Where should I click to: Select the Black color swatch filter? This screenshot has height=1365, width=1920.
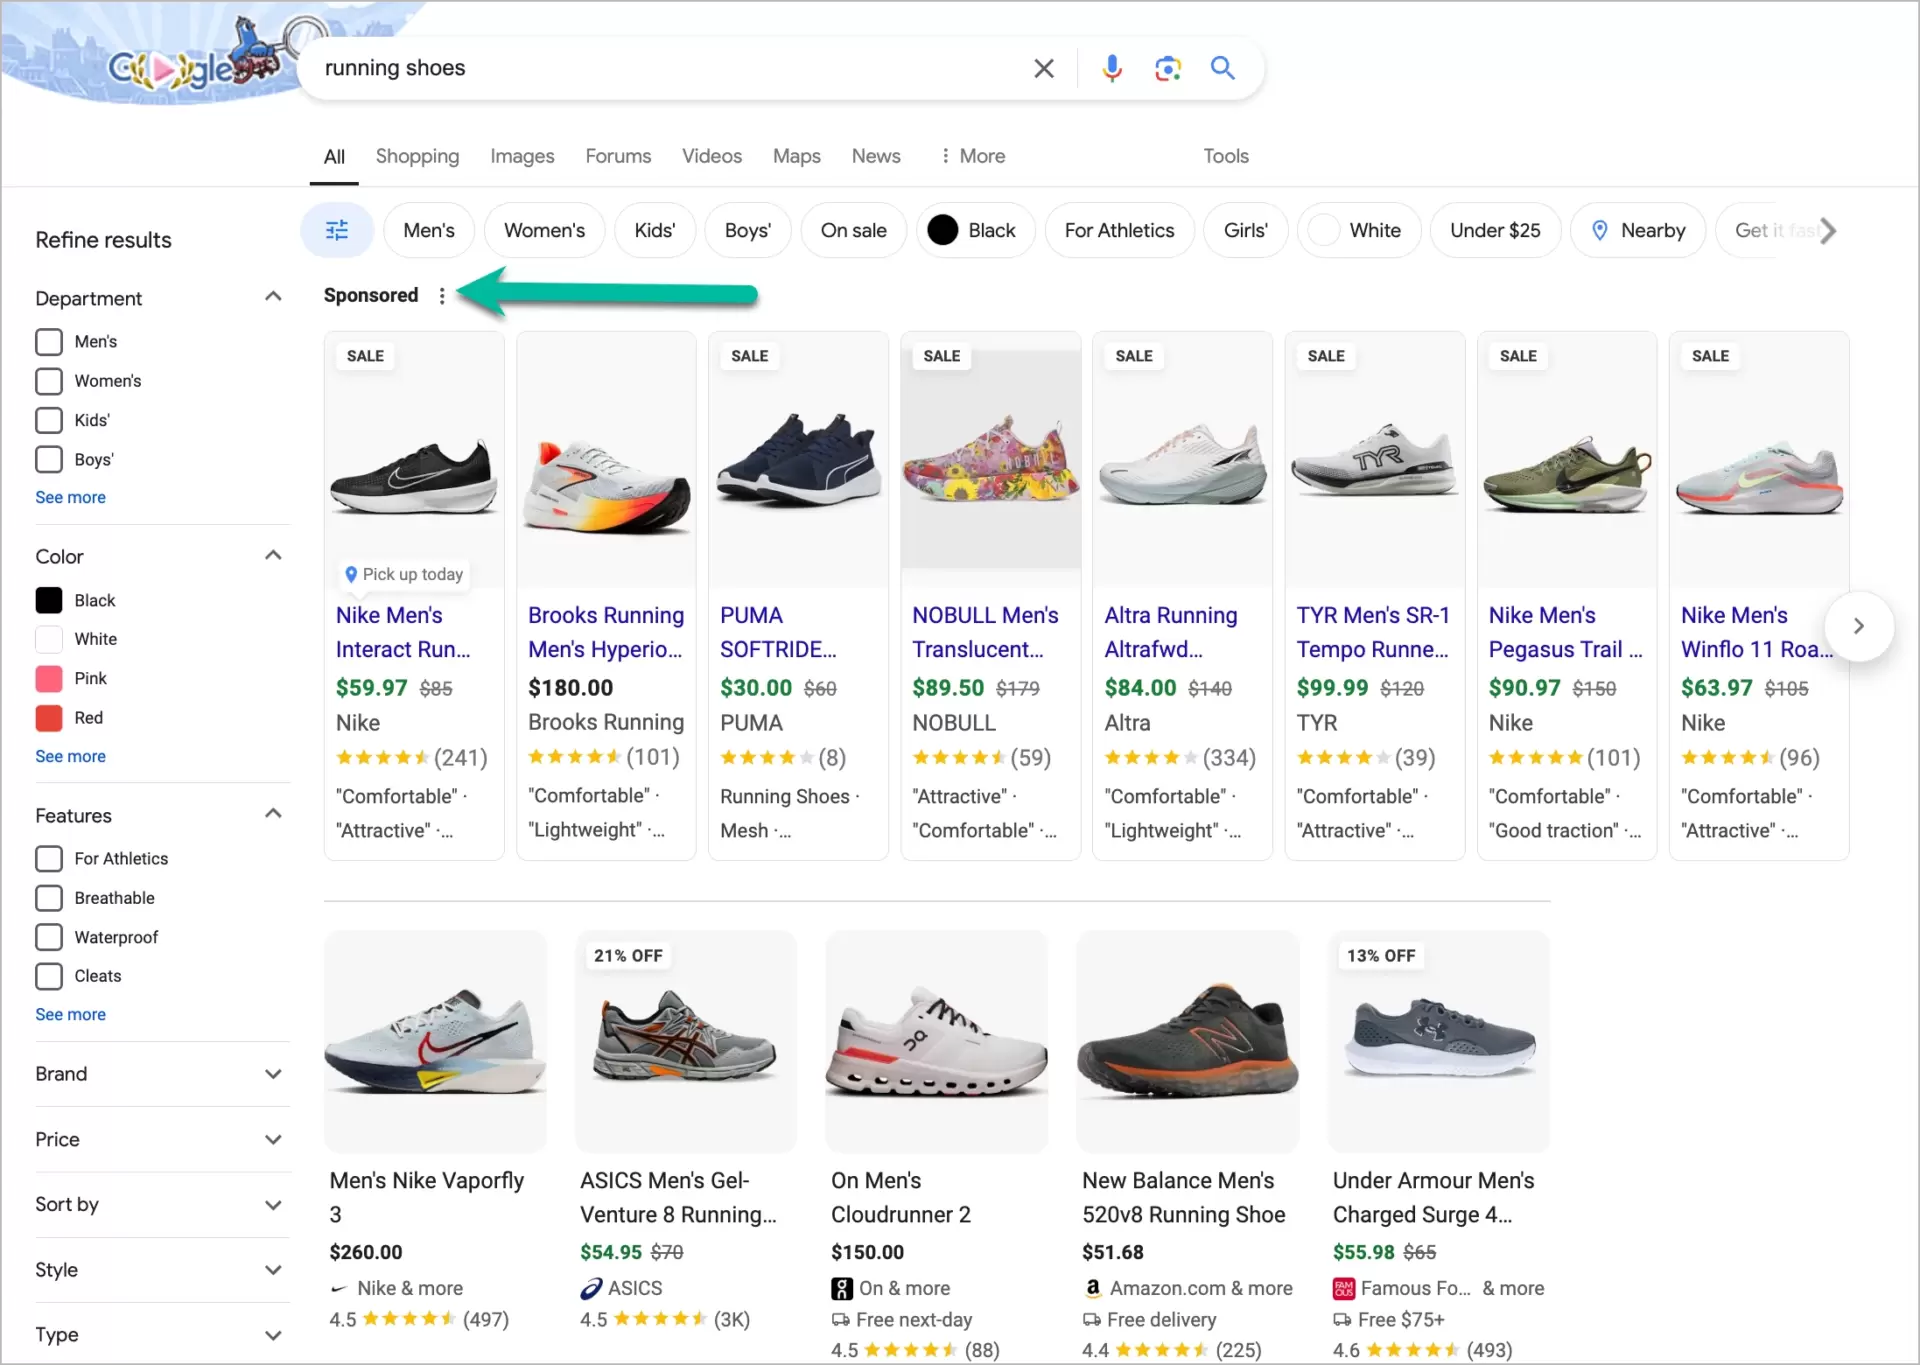click(x=49, y=598)
